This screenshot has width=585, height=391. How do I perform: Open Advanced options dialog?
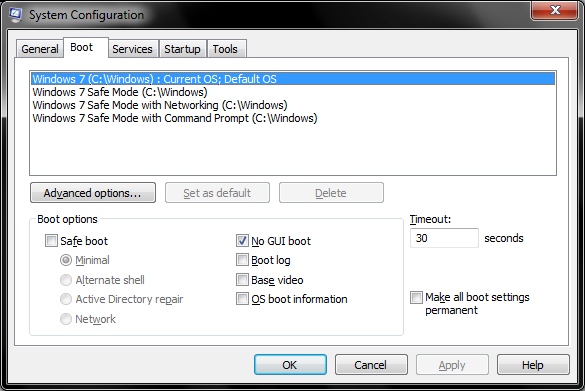[x=93, y=193]
